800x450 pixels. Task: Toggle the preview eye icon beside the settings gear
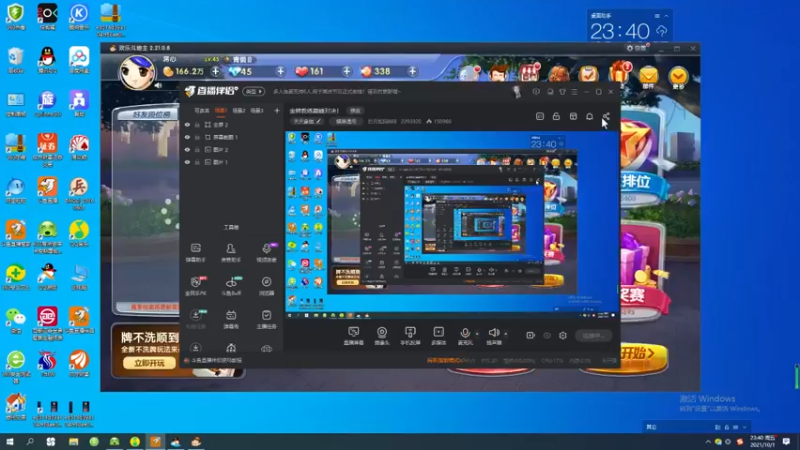[547, 335]
